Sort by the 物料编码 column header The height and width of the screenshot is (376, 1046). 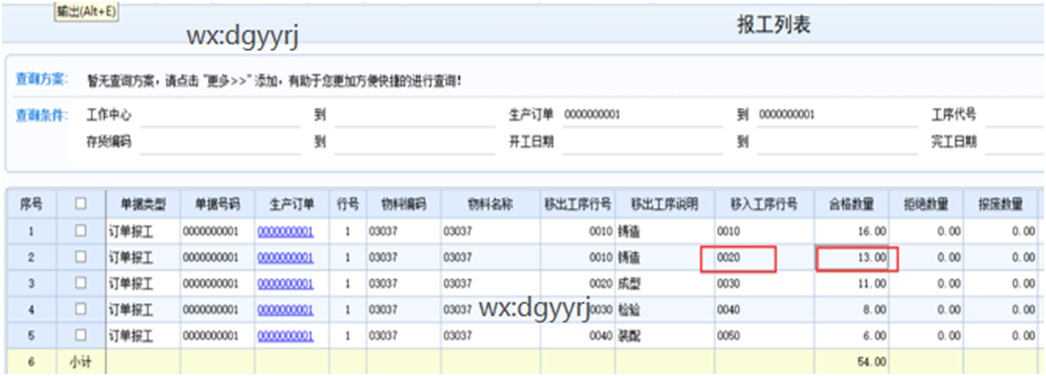point(403,205)
